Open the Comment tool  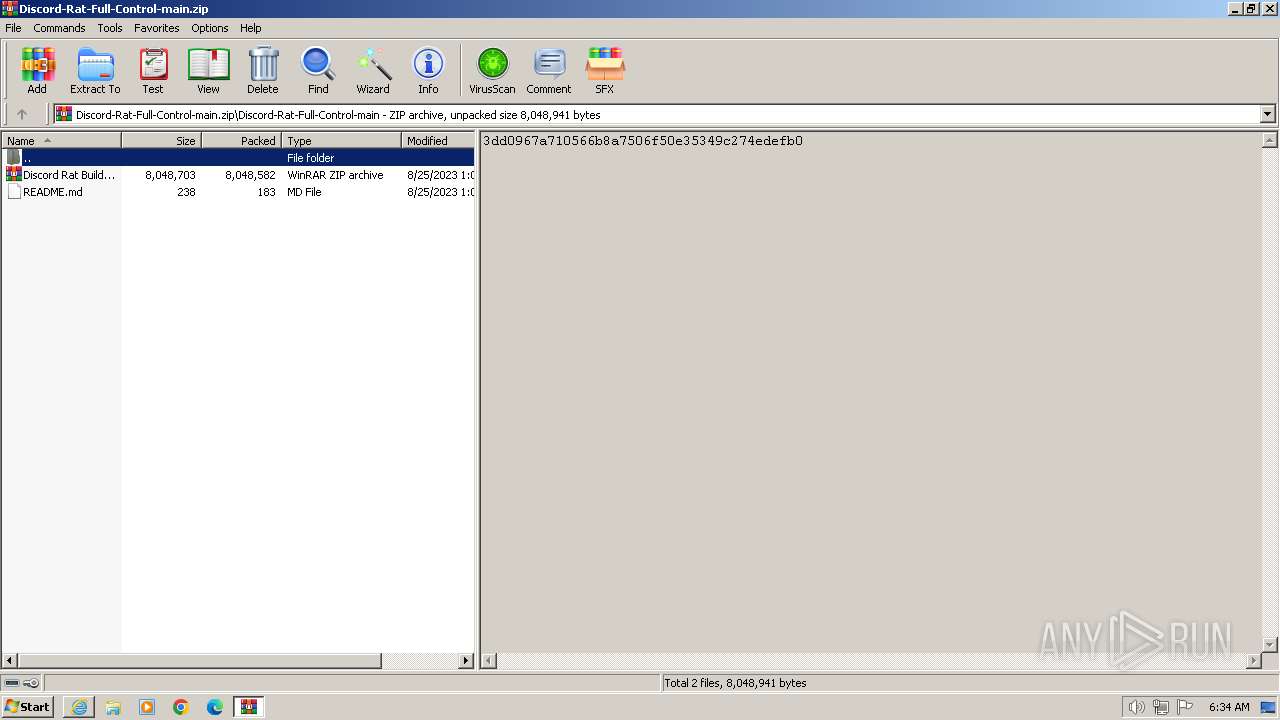pyautogui.click(x=549, y=70)
